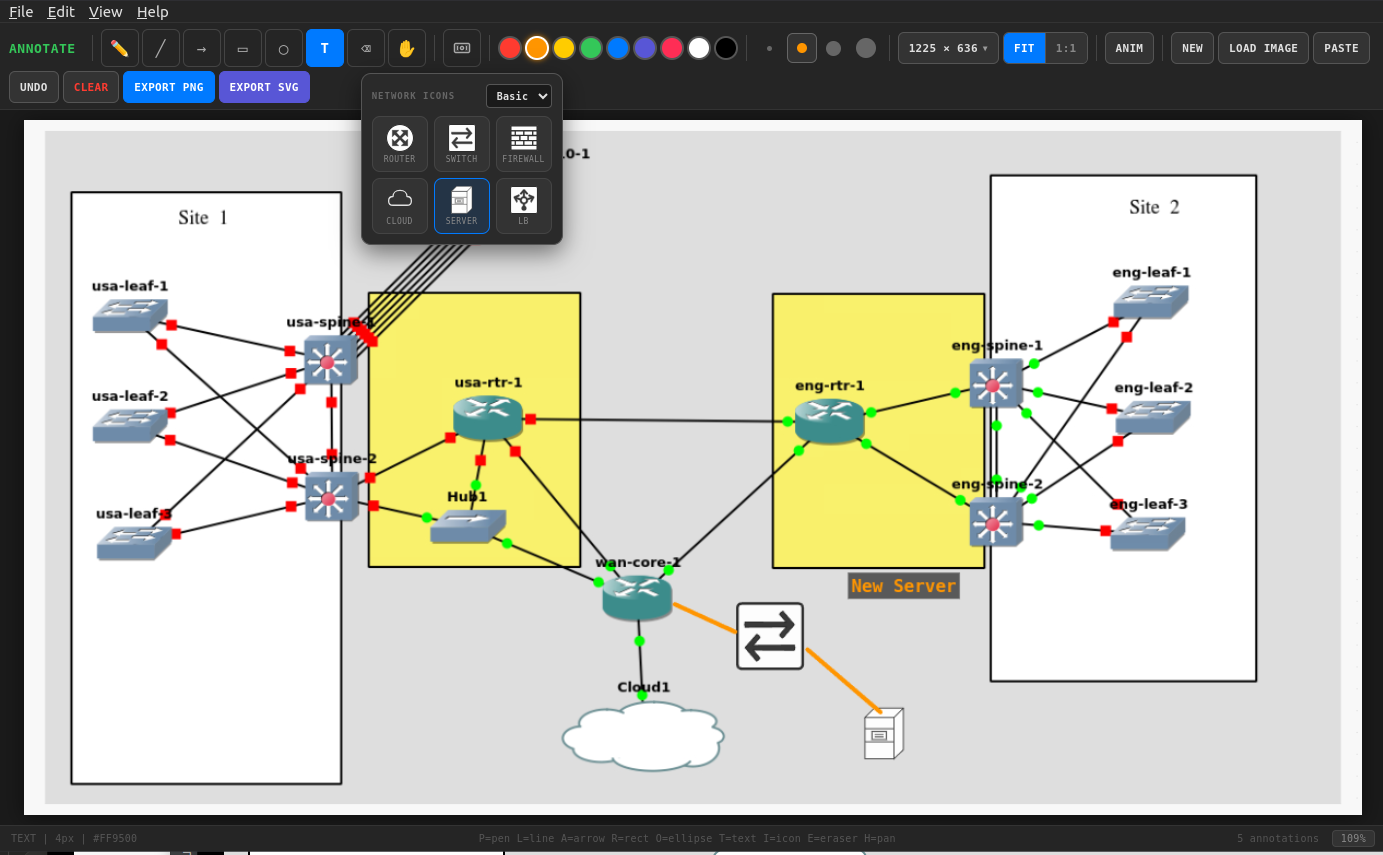This screenshot has width=1383, height=855.
Task: Open the canvas size dropdown
Action: pyautogui.click(x=947, y=47)
